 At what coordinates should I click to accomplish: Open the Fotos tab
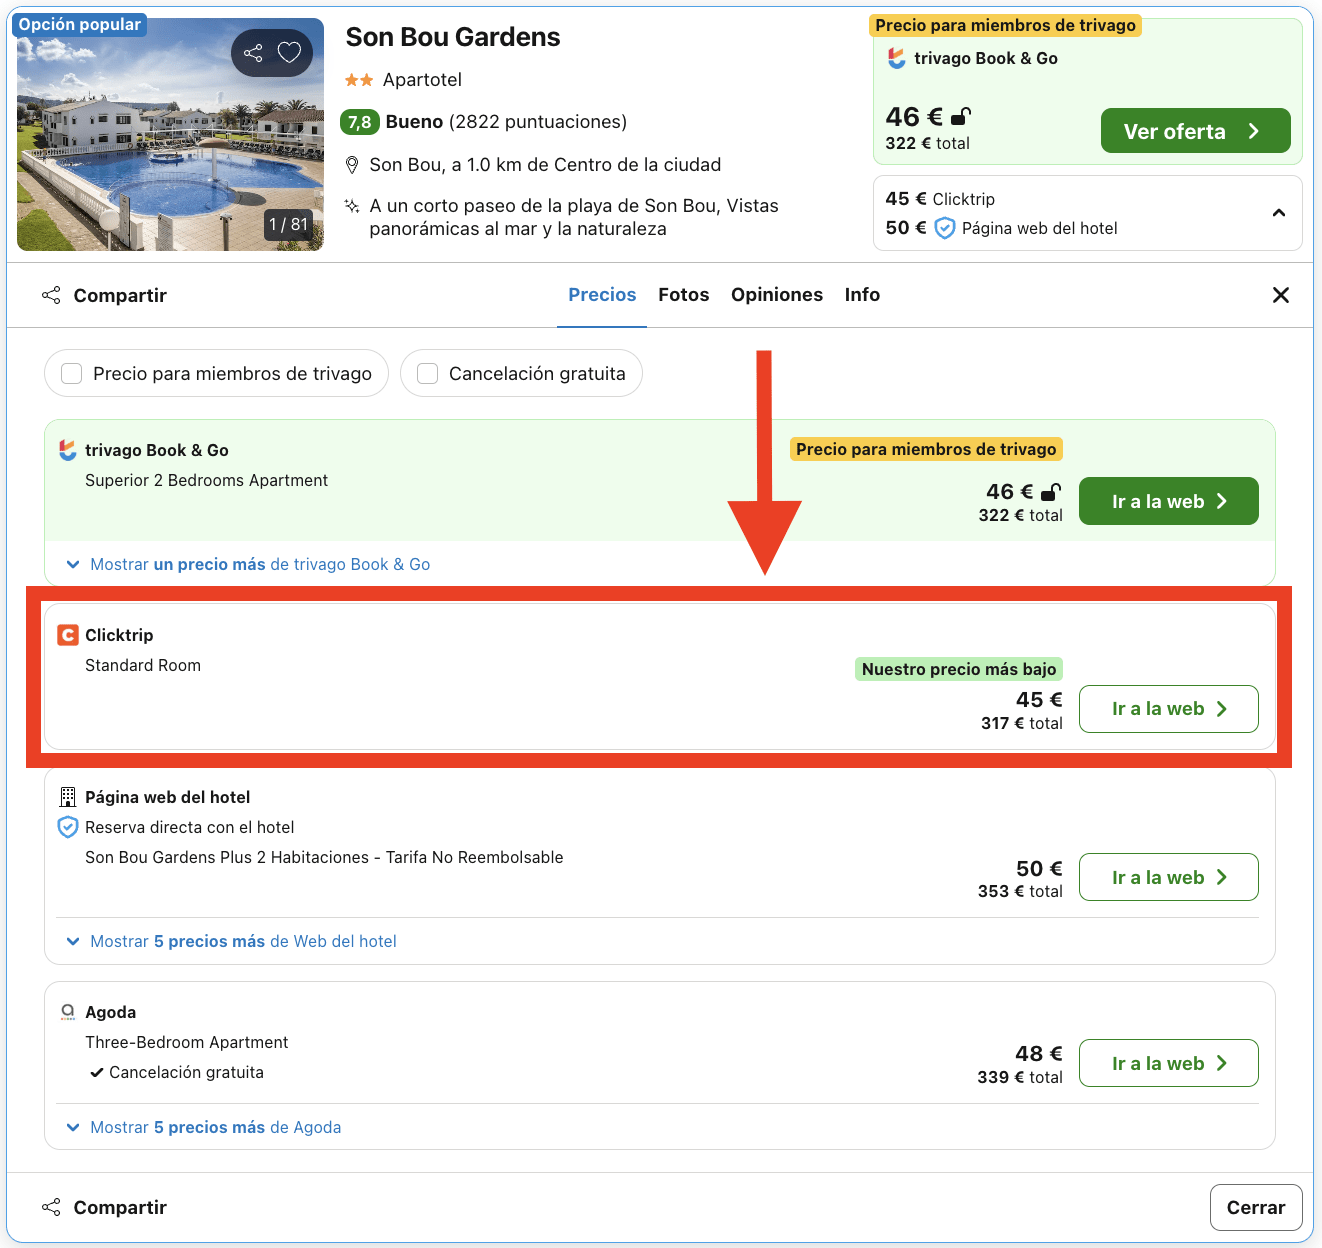pyautogui.click(x=684, y=295)
